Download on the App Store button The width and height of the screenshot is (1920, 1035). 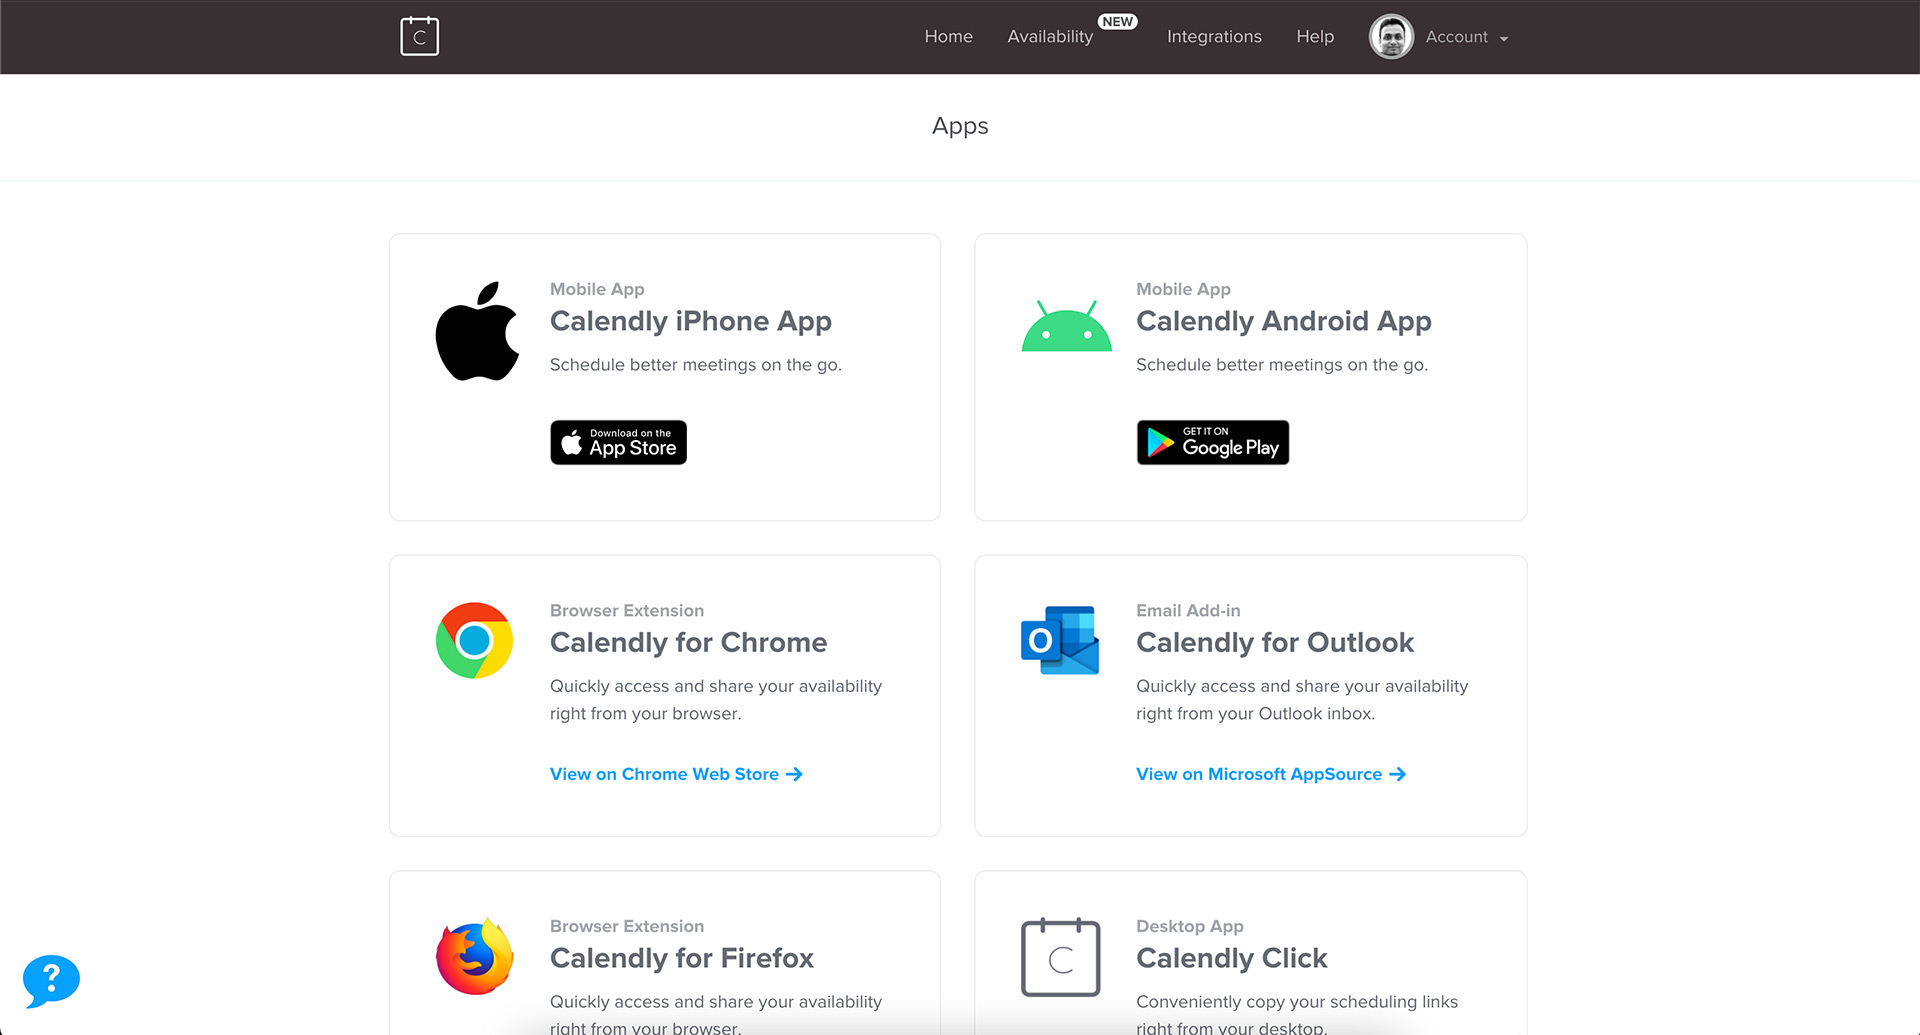coord(618,442)
